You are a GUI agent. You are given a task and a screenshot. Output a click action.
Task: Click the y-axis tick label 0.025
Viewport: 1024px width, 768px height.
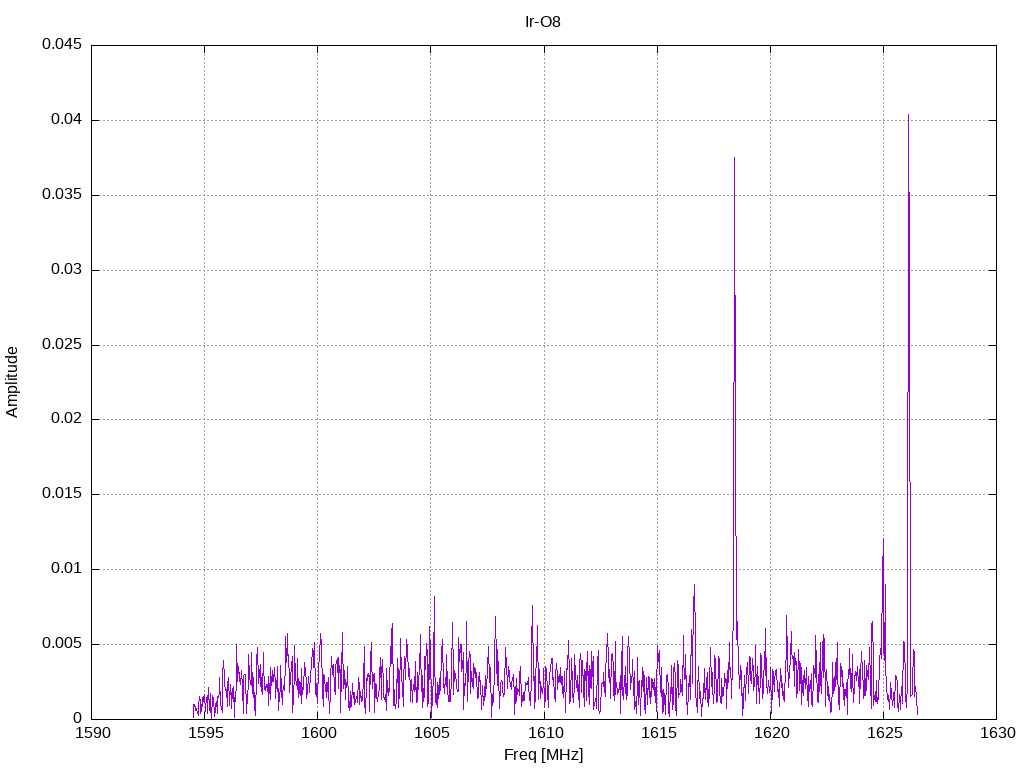point(62,344)
